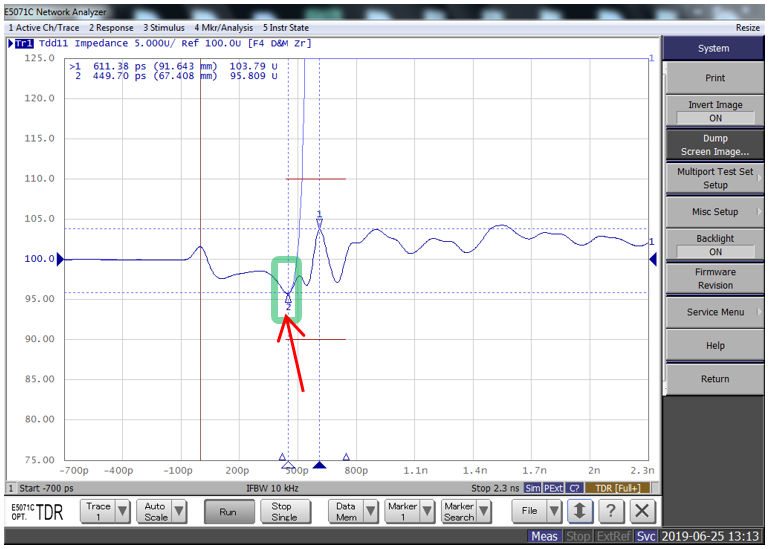Close the TDR toolbar with X icon
This screenshot has width=769, height=549.
(x=642, y=511)
